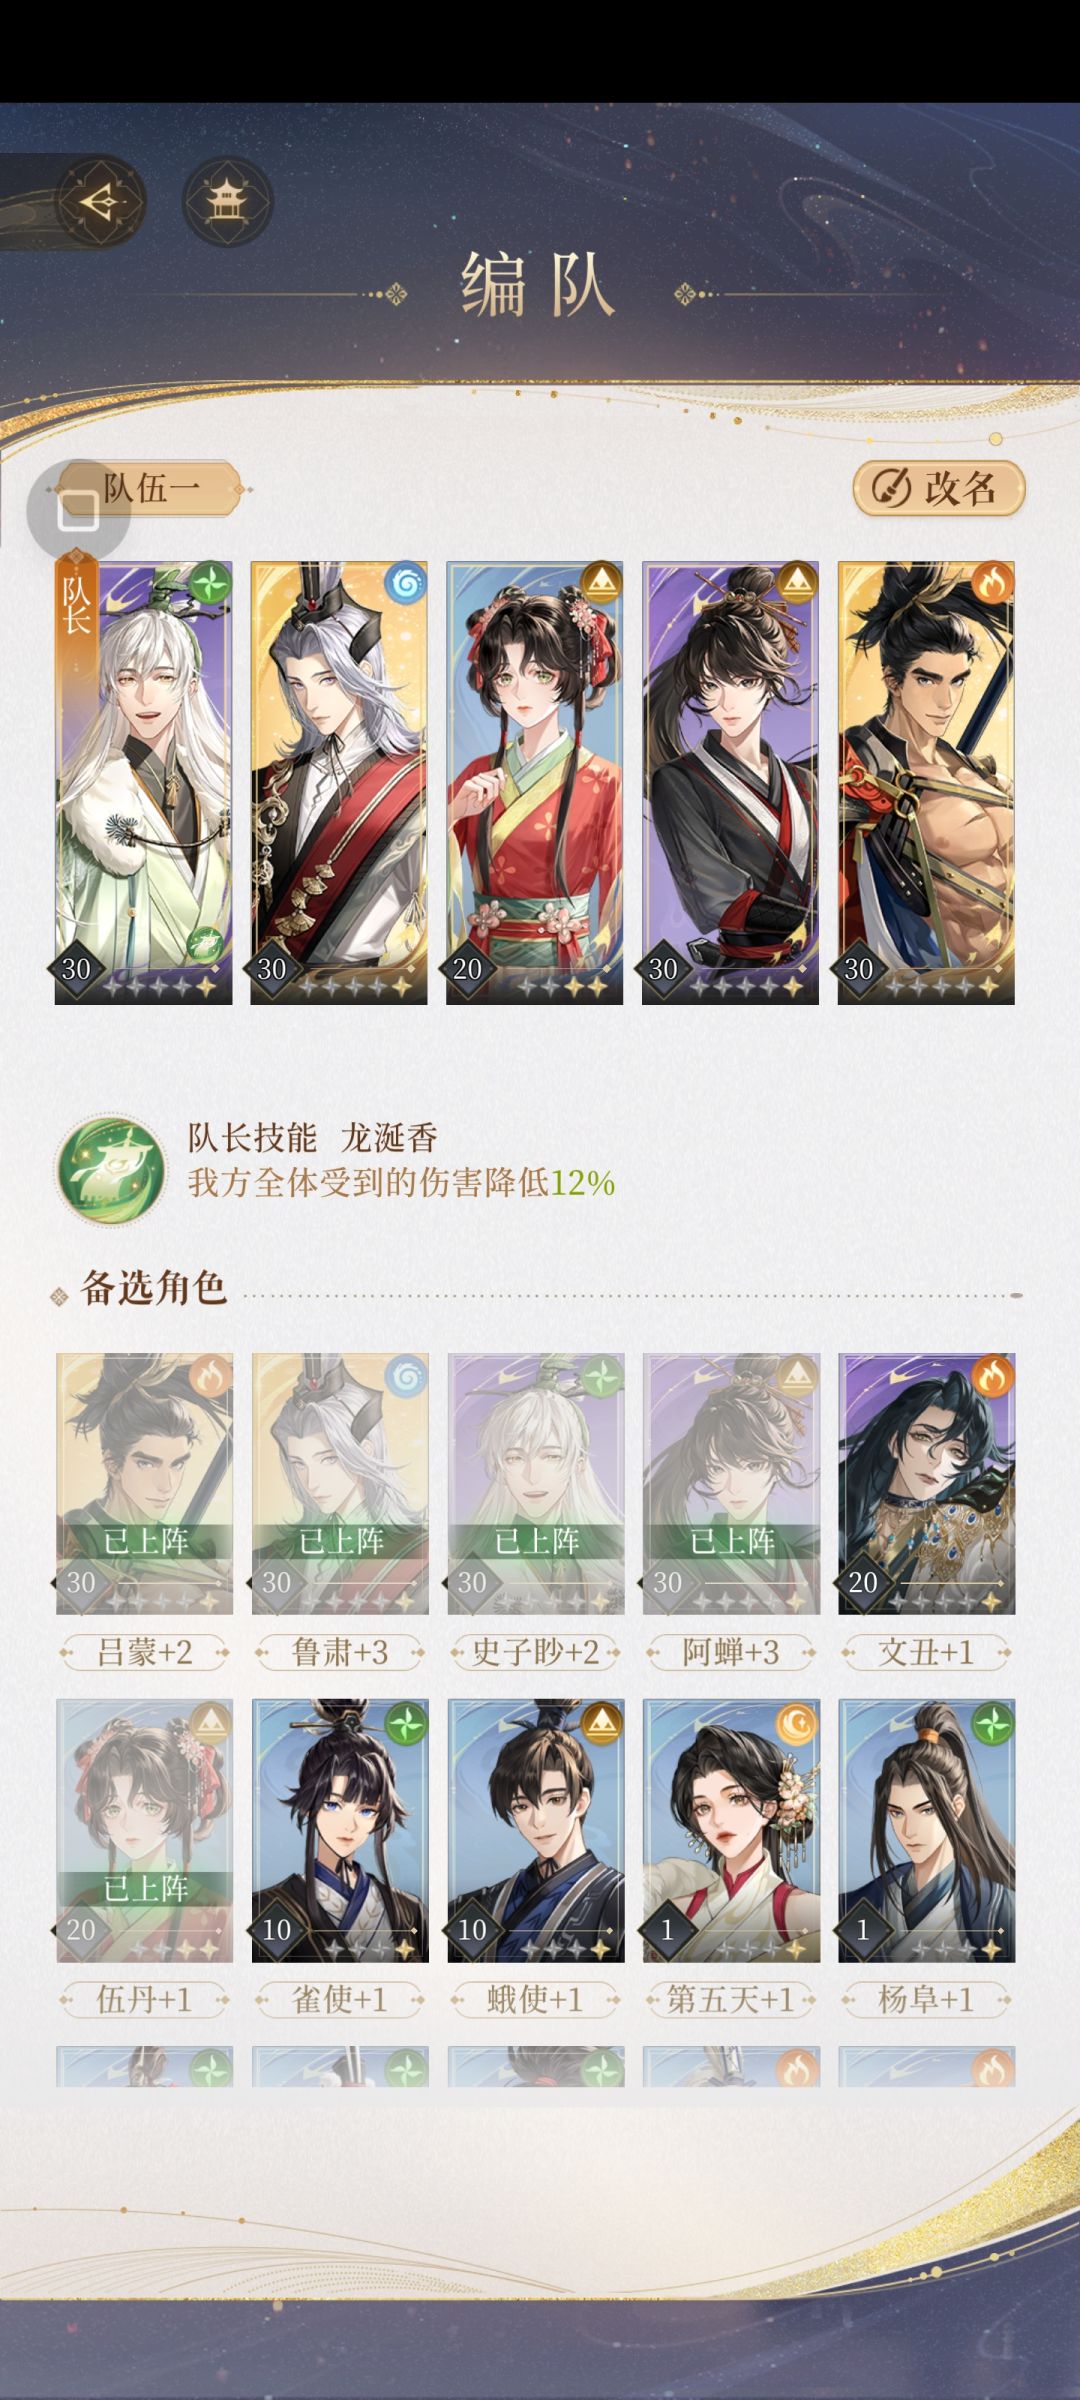The height and width of the screenshot is (2400, 1080).
Task: Open the pavilion home icon
Action: (x=227, y=202)
